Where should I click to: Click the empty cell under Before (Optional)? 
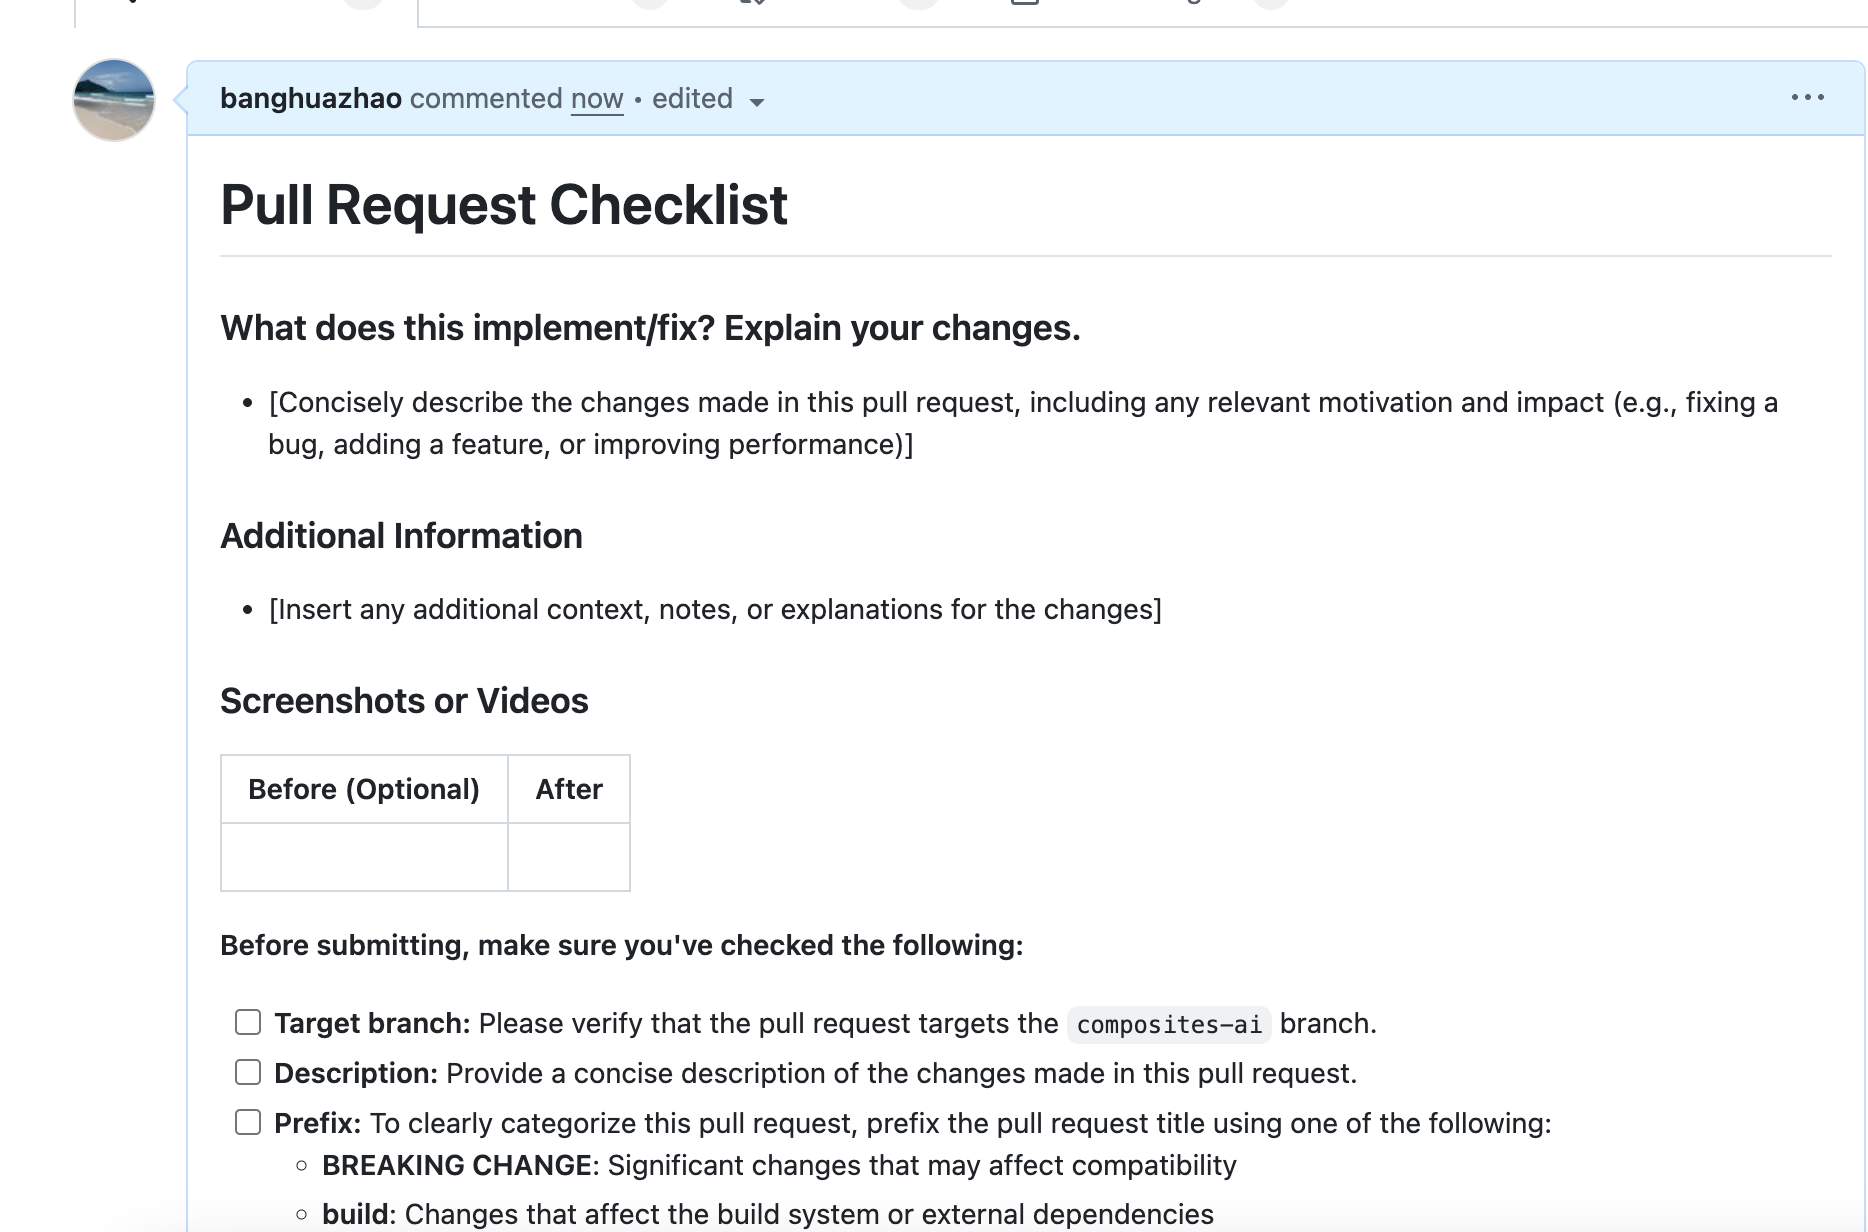[364, 857]
